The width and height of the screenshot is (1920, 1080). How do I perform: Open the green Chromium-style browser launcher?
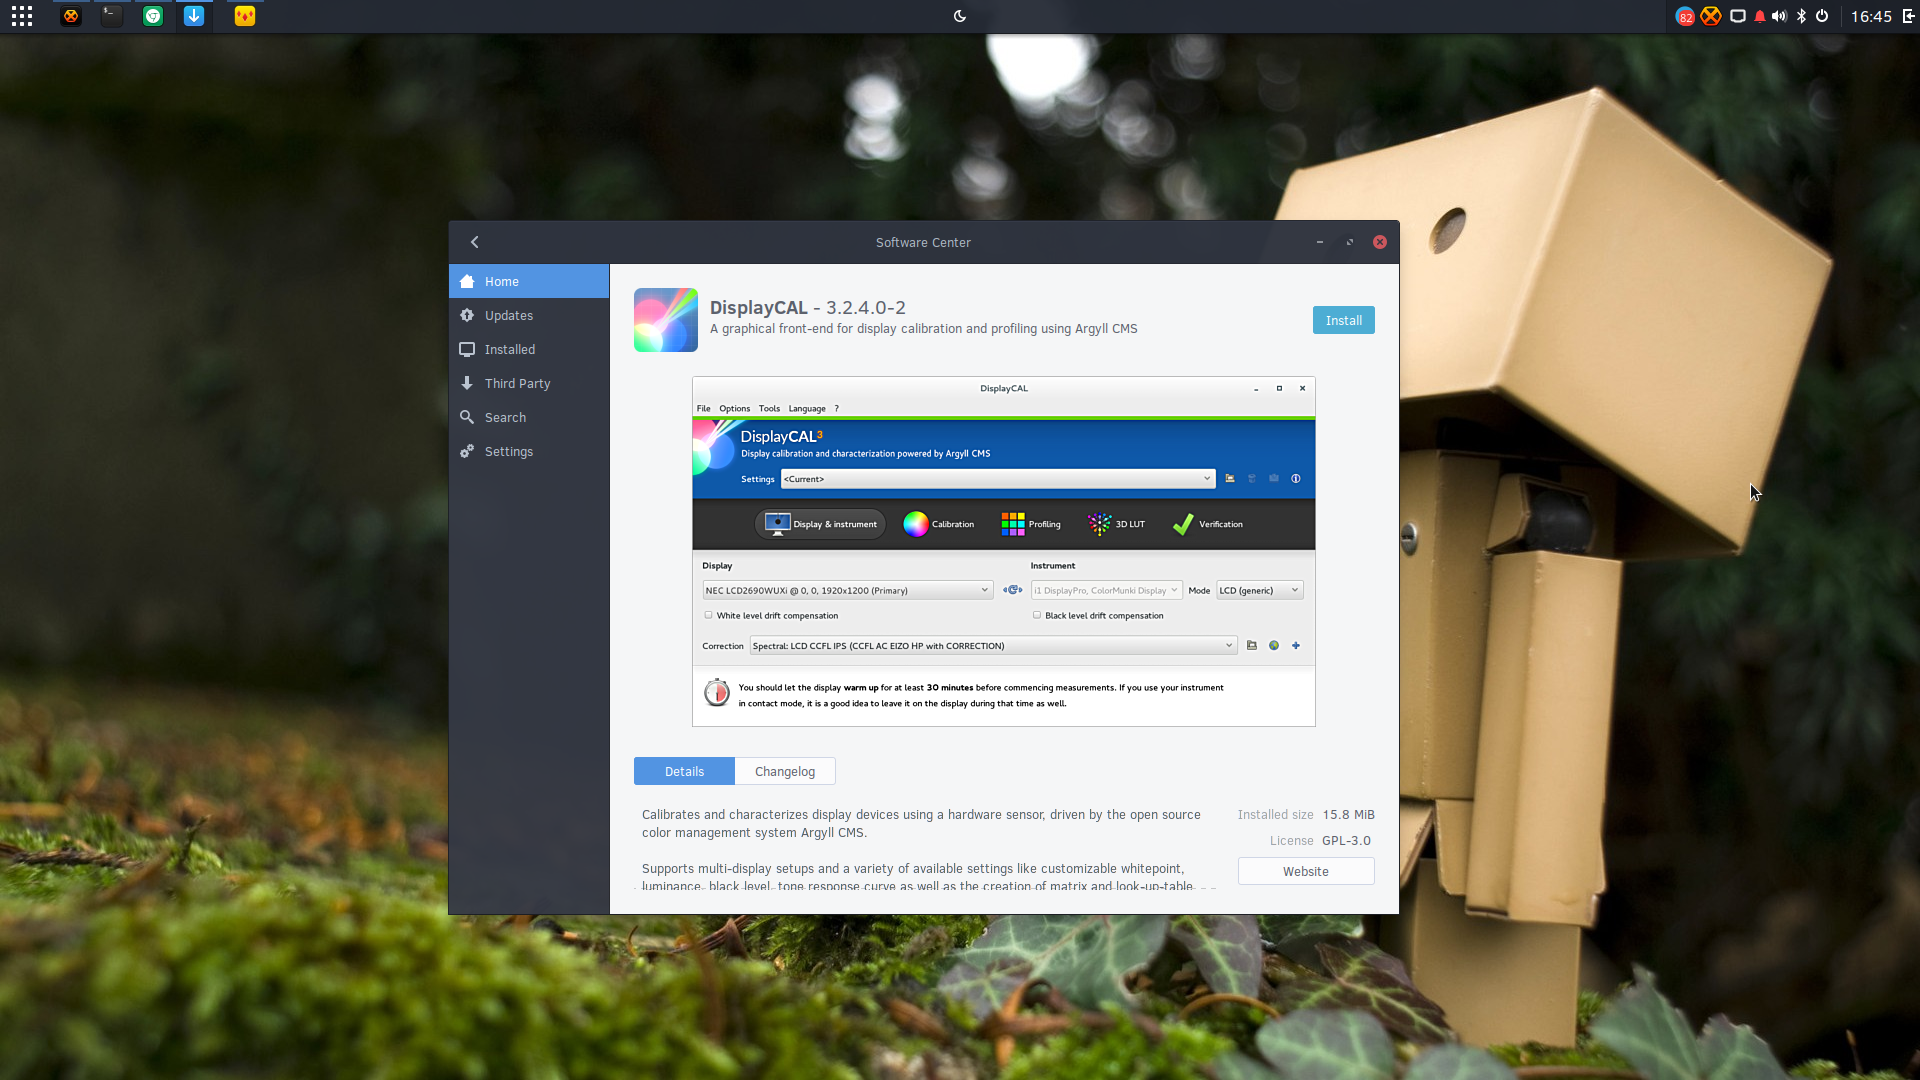point(153,16)
